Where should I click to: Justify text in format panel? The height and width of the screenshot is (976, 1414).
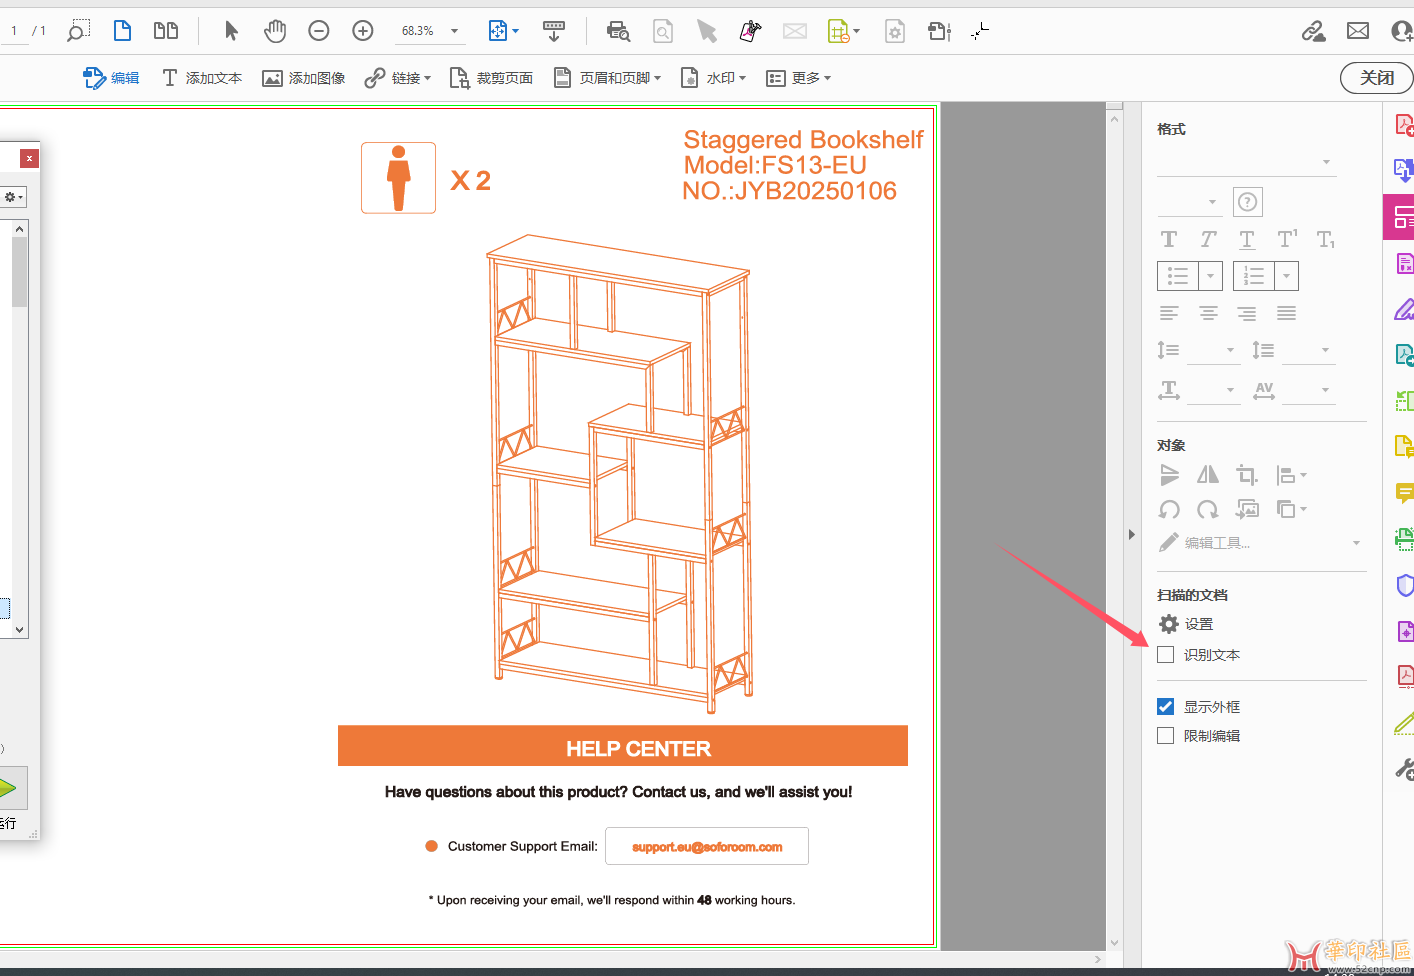(x=1287, y=313)
